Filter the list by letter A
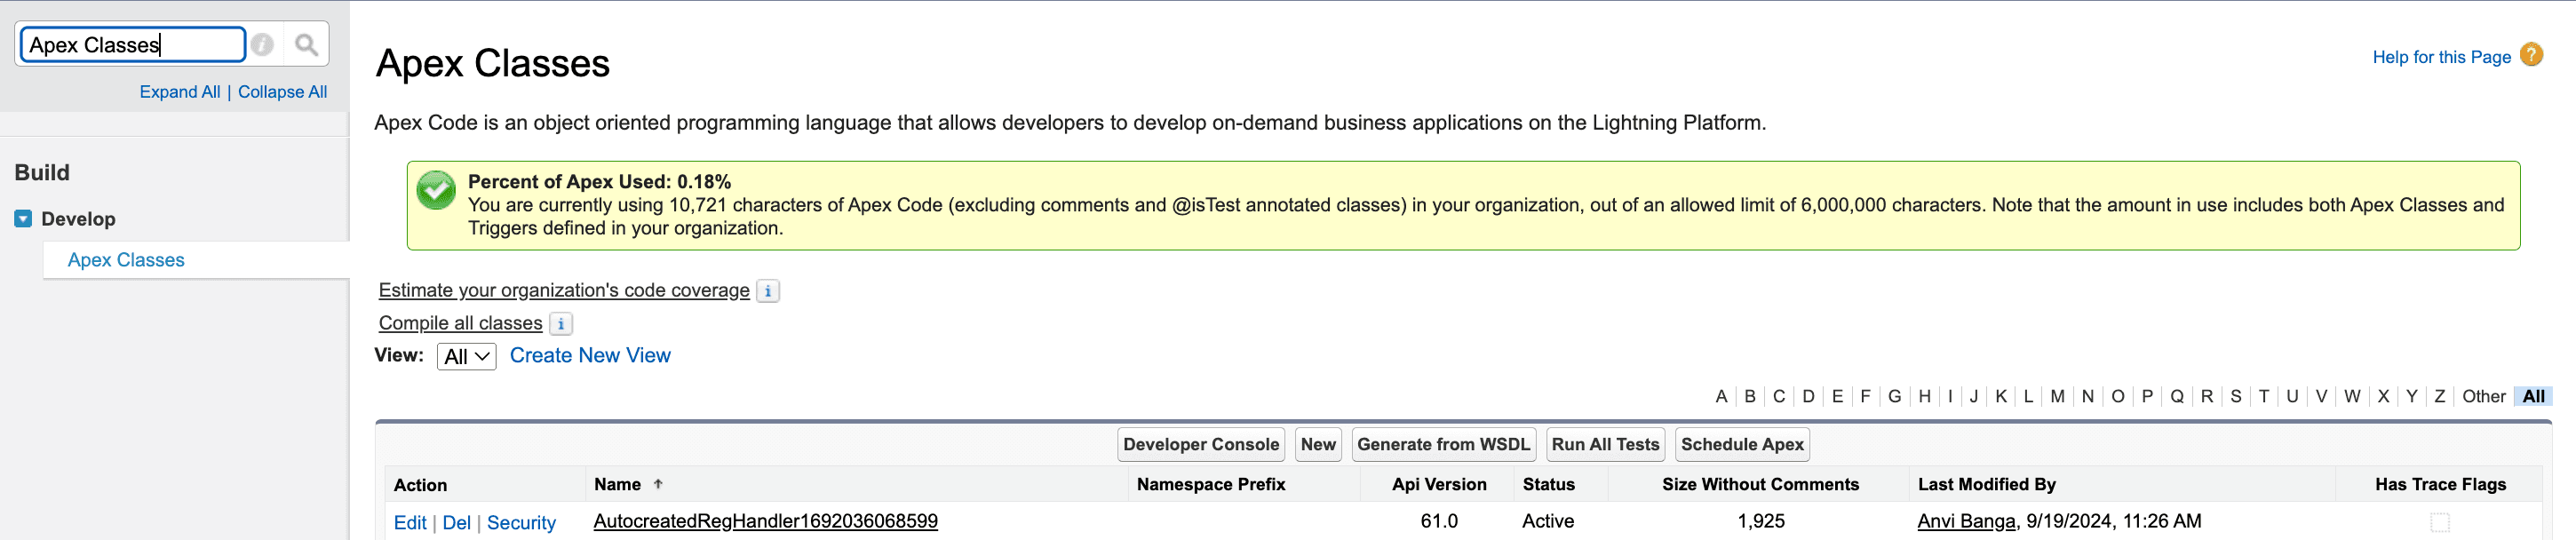 click(x=1721, y=397)
